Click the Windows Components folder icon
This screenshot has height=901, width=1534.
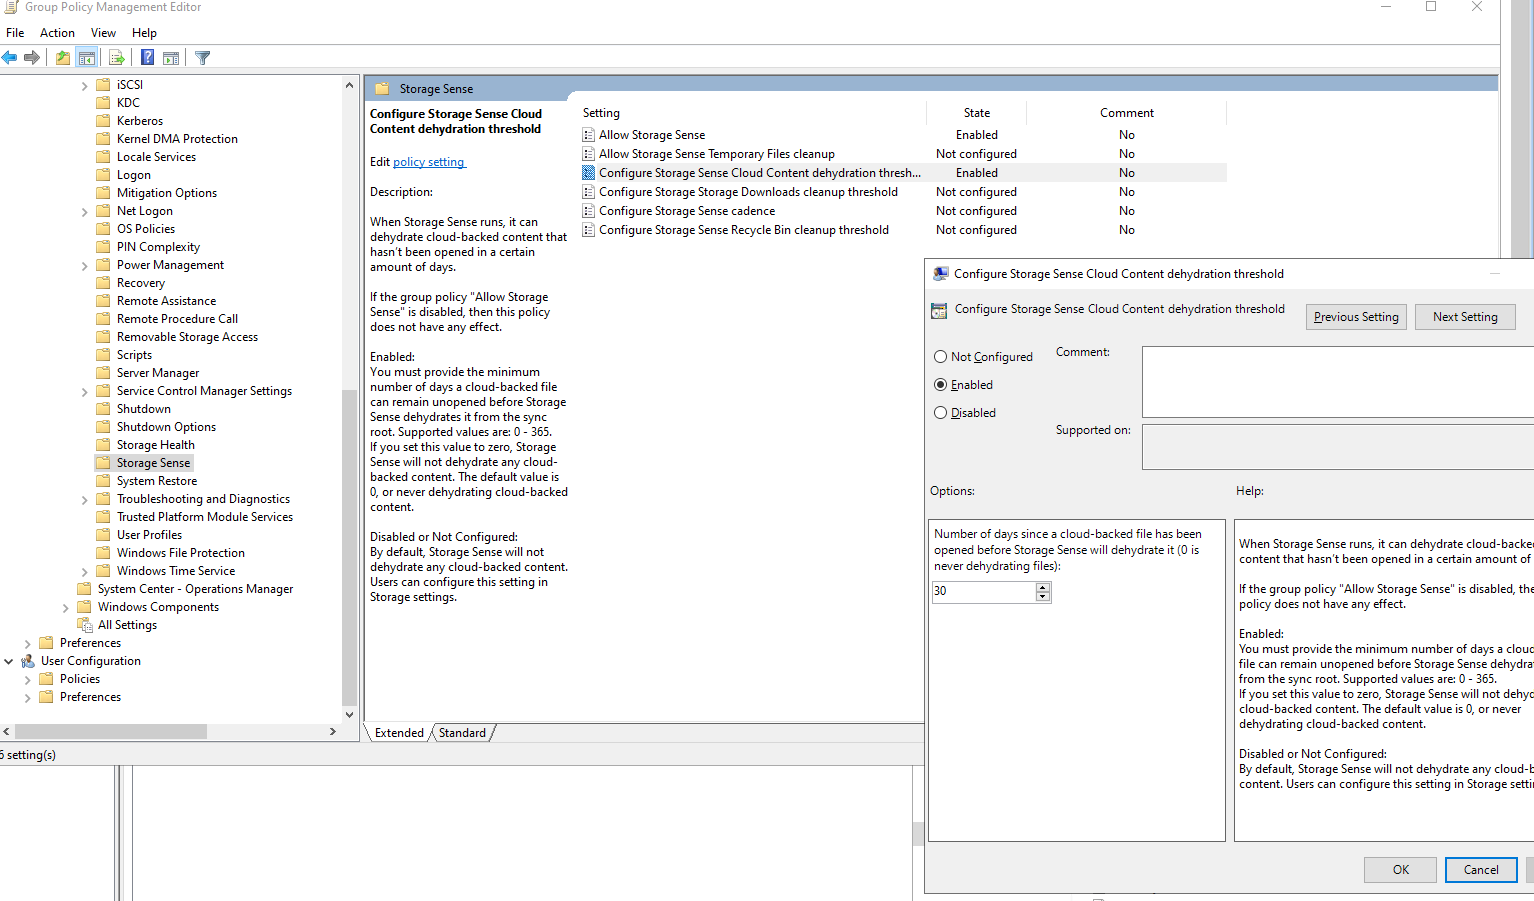click(84, 607)
